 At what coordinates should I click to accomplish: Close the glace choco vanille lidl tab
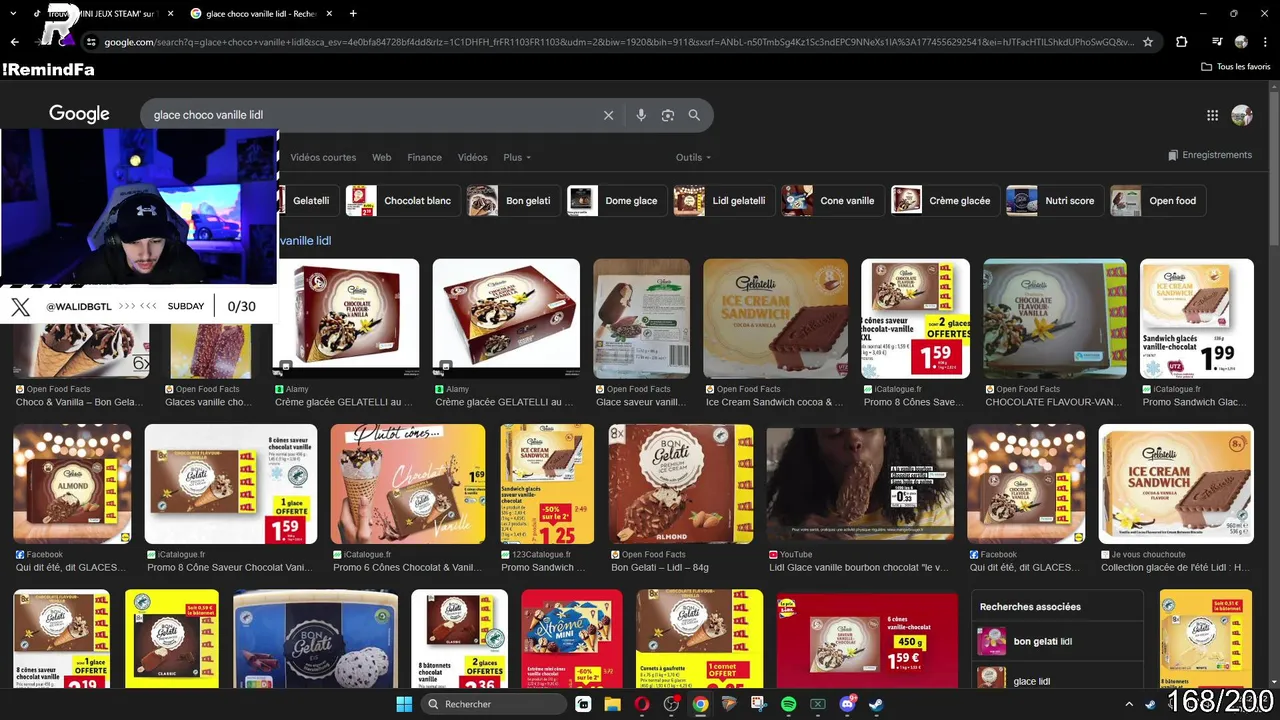331,14
